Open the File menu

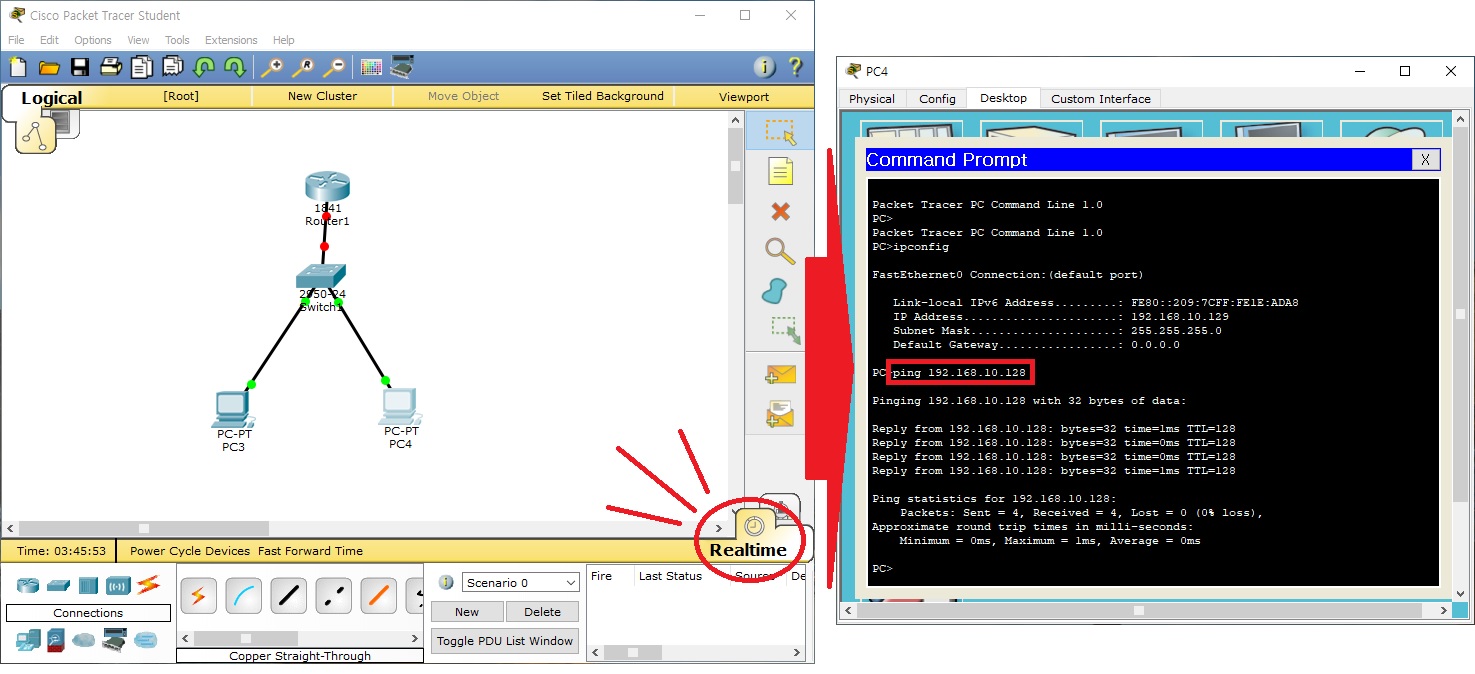(16, 40)
